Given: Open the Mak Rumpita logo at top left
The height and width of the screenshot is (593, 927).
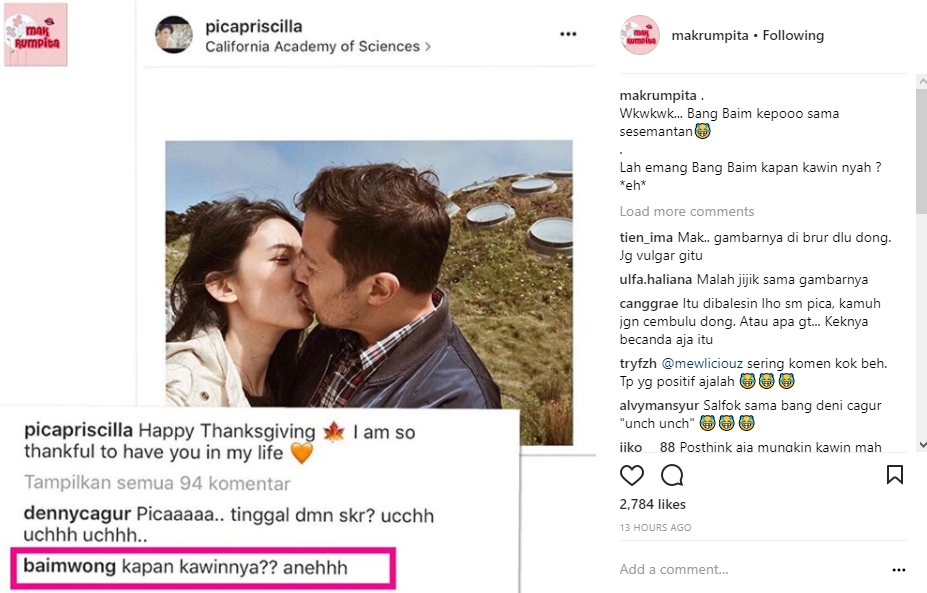Looking at the screenshot, I should (36, 35).
